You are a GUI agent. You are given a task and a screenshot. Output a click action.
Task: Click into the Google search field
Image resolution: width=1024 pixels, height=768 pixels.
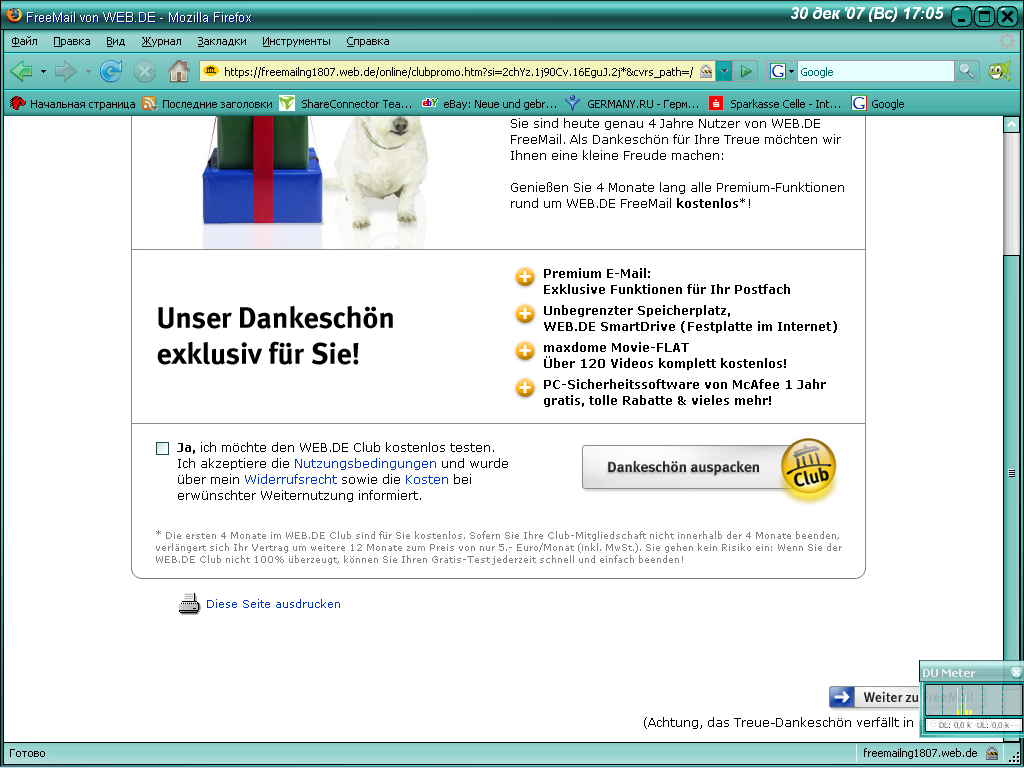876,72
